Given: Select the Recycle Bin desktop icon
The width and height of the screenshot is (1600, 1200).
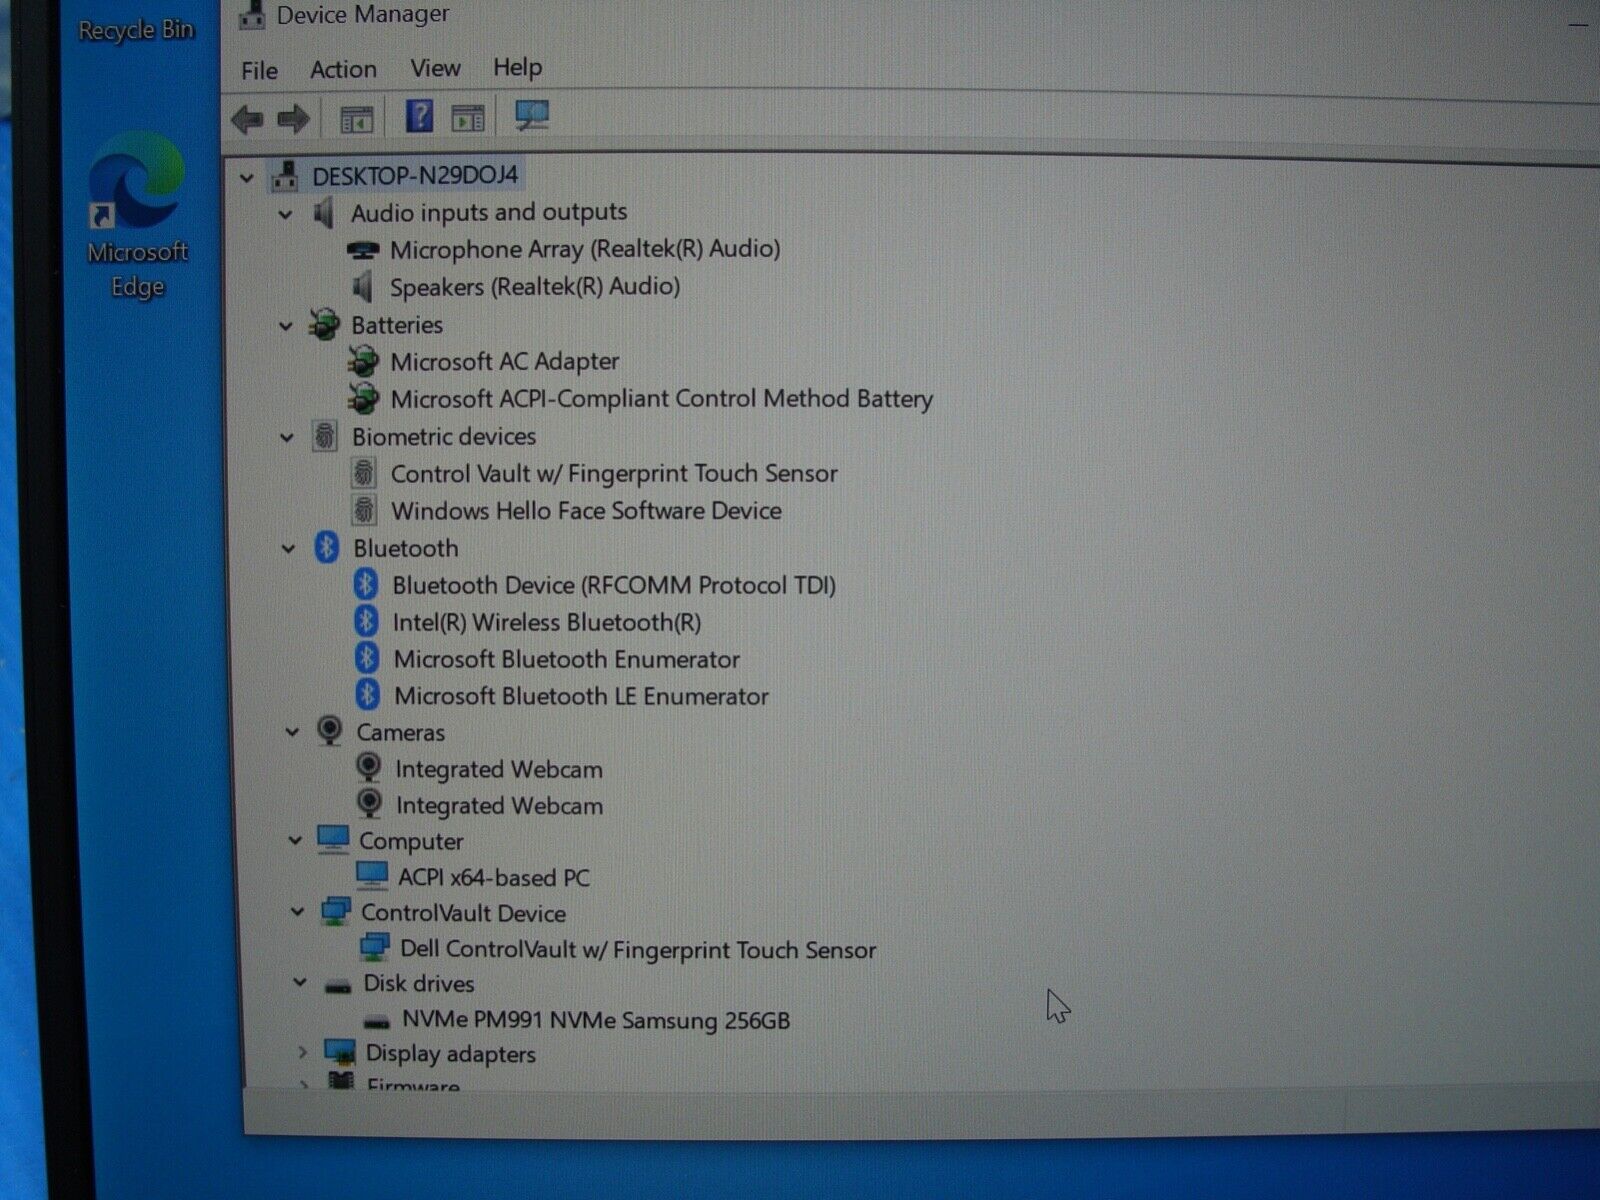Looking at the screenshot, I should click(136, 29).
